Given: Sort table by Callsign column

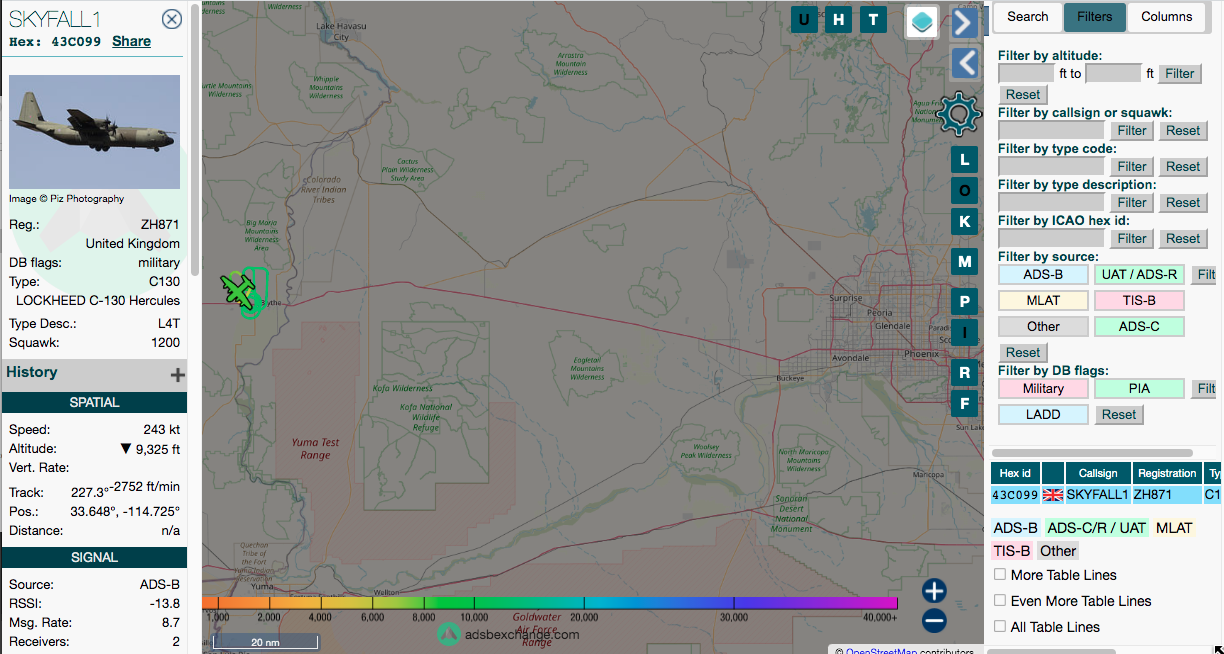Looking at the screenshot, I should point(1098,473).
